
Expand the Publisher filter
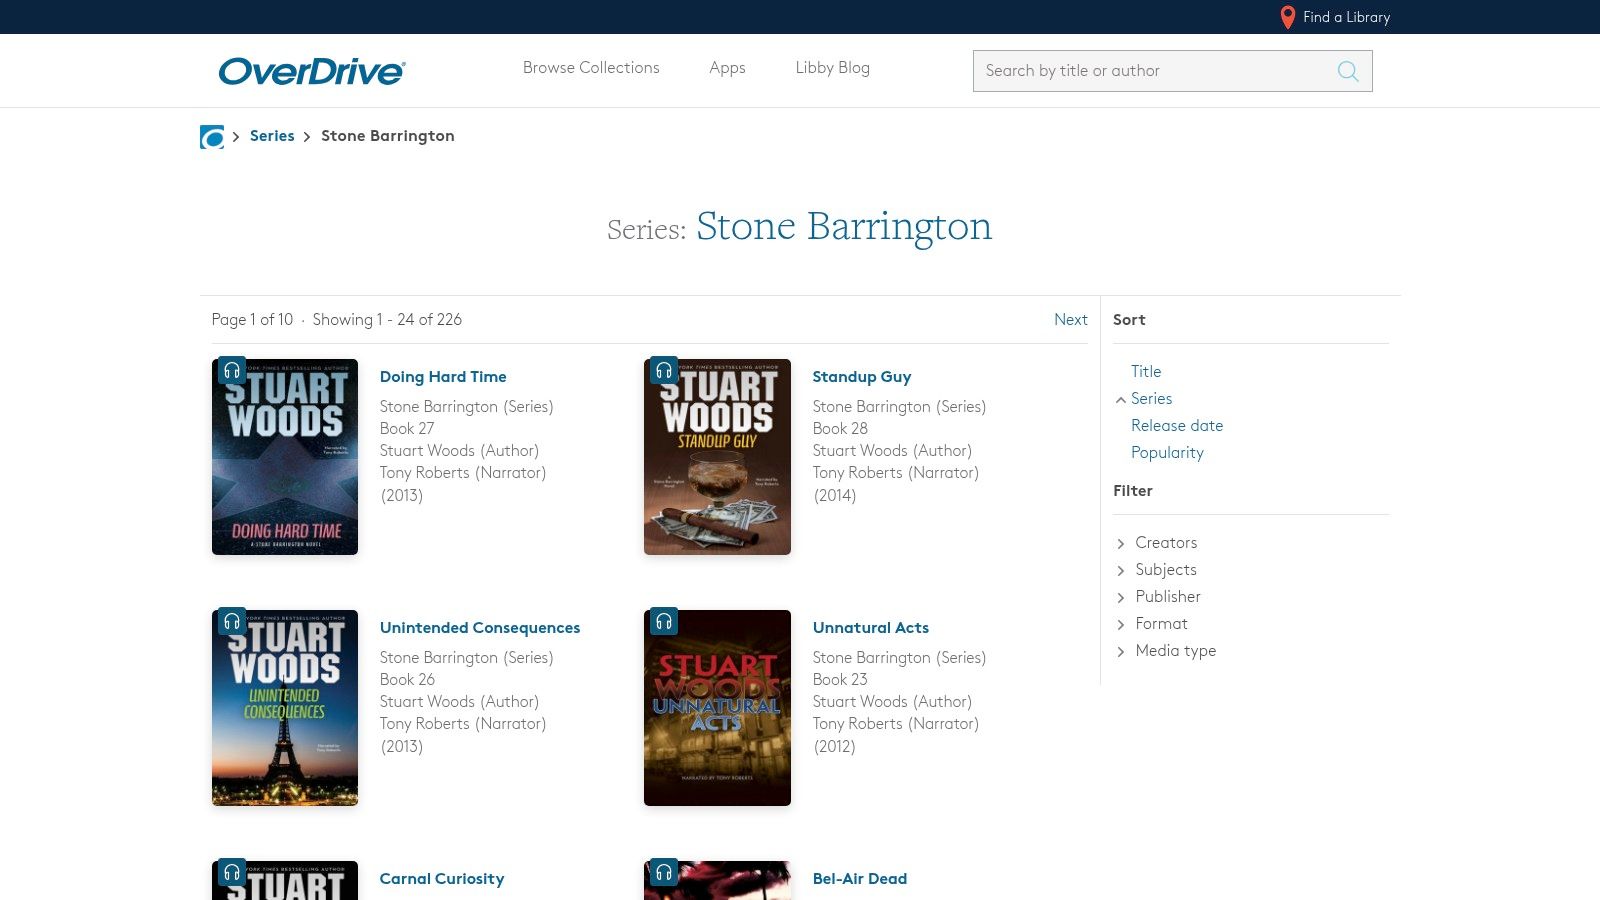click(1167, 596)
